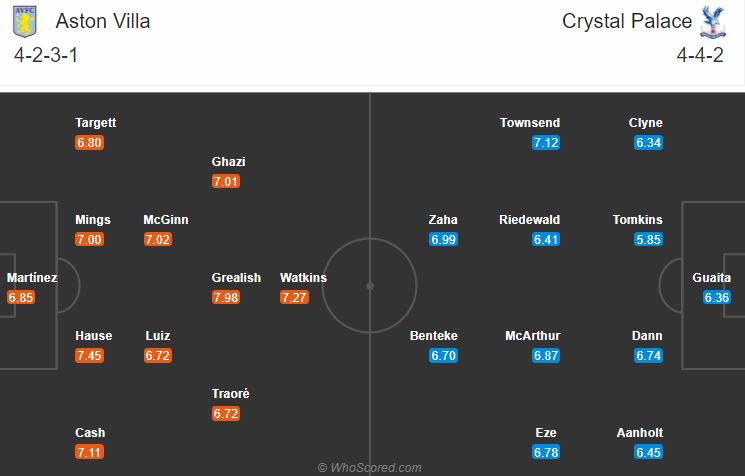
Task: Click Ghazi's 7.01 rating badge
Action: tap(226, 181)
